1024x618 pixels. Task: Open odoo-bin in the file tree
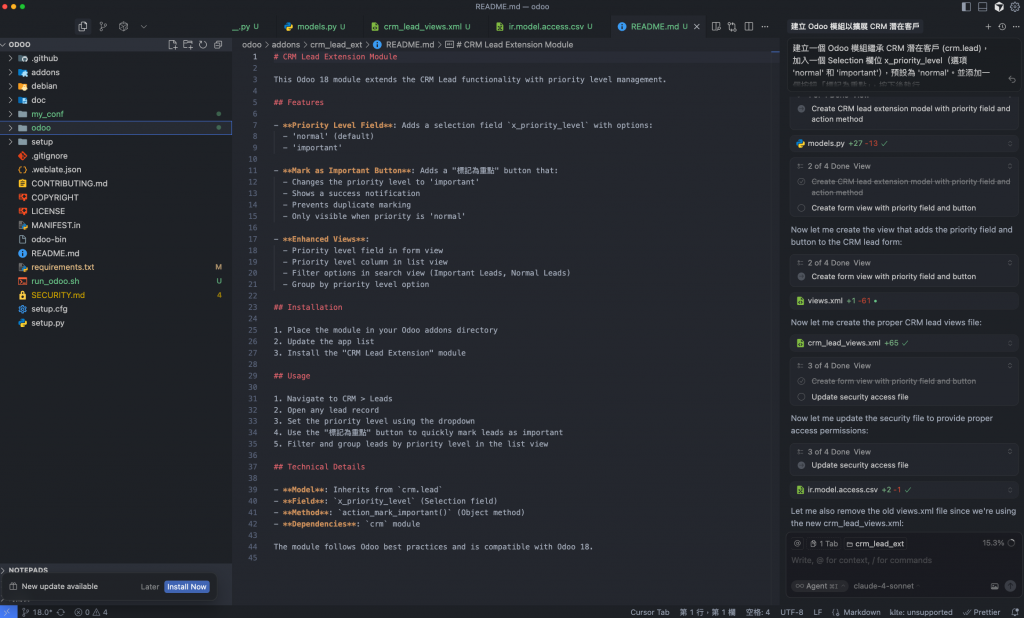pos(48,239)
